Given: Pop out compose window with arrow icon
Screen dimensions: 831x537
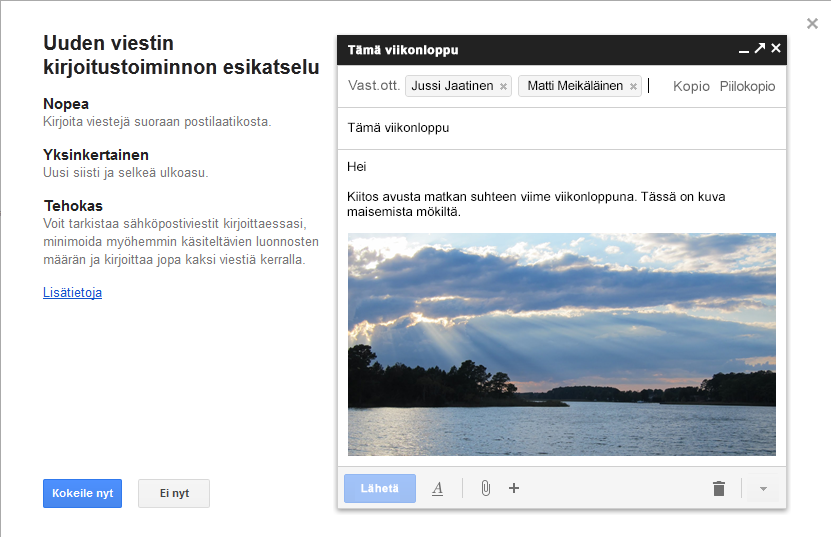Looking at the screenshot, I should click(760, 48).
